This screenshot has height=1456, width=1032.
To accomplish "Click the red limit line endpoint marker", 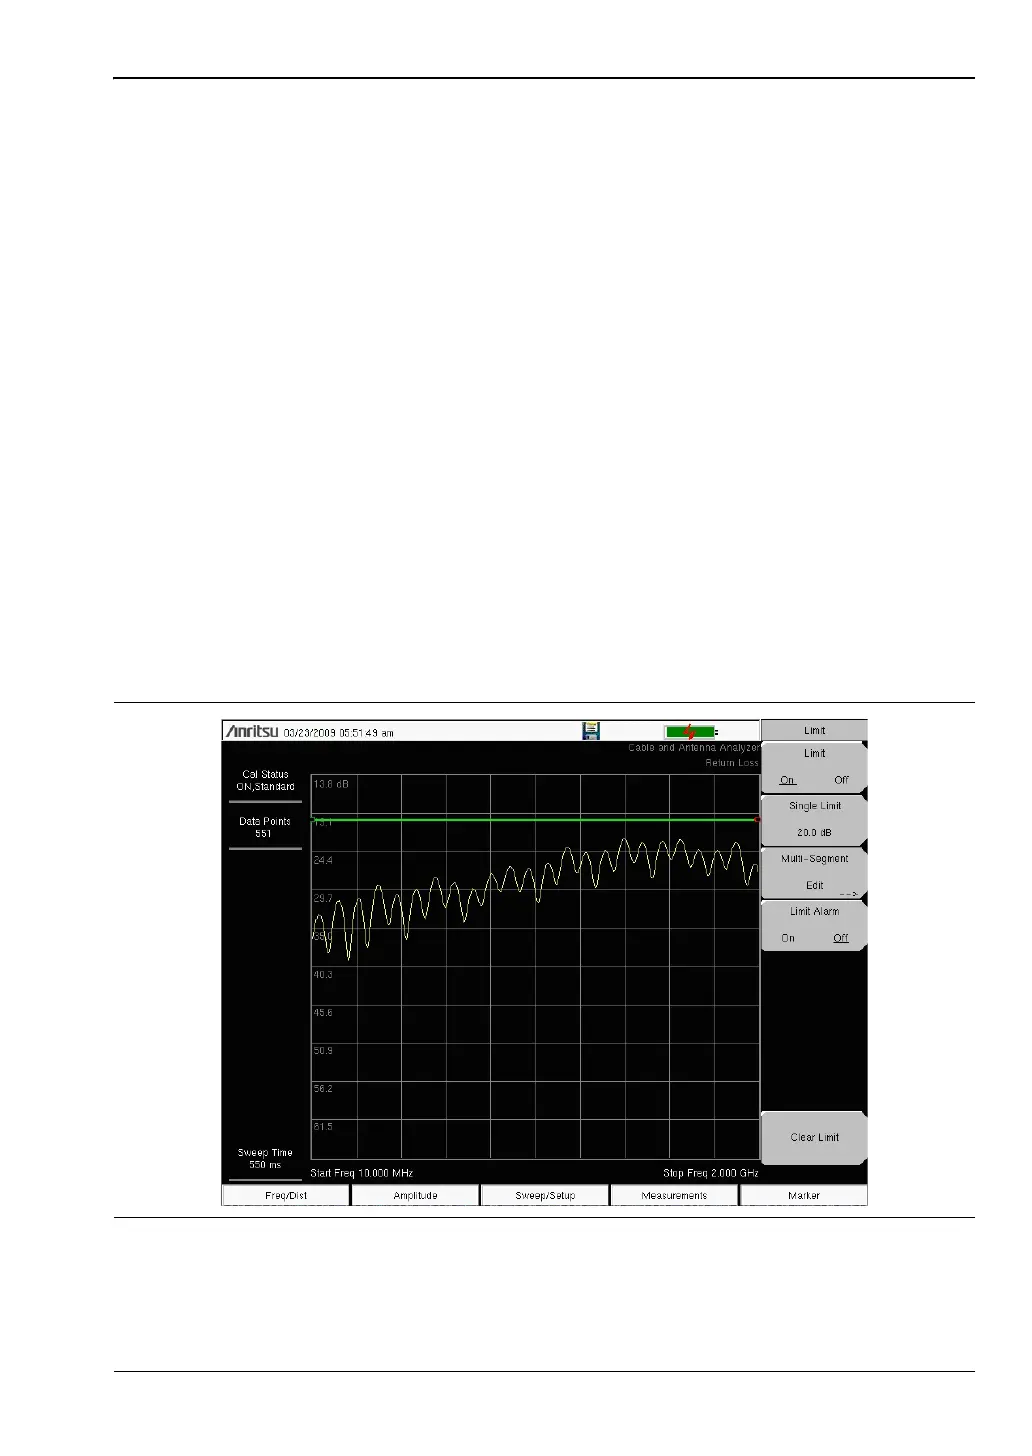I will coord(757,820).
